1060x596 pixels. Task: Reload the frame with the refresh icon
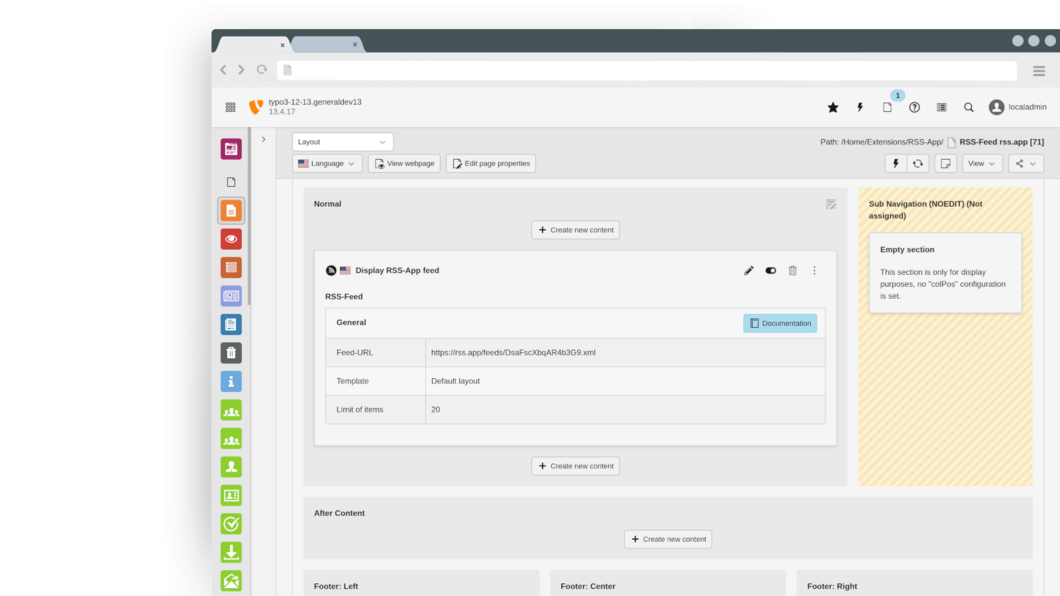919,163
